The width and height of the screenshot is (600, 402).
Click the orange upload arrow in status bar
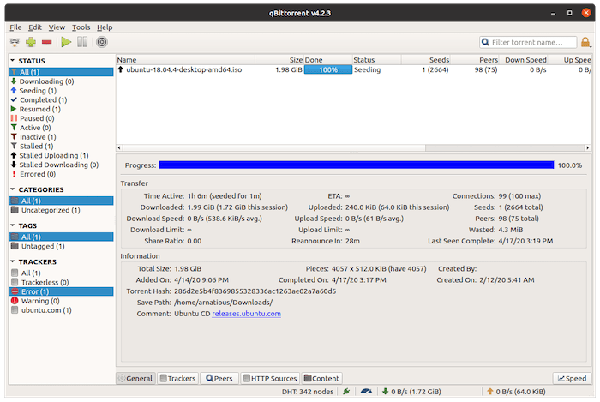(490, 391)
